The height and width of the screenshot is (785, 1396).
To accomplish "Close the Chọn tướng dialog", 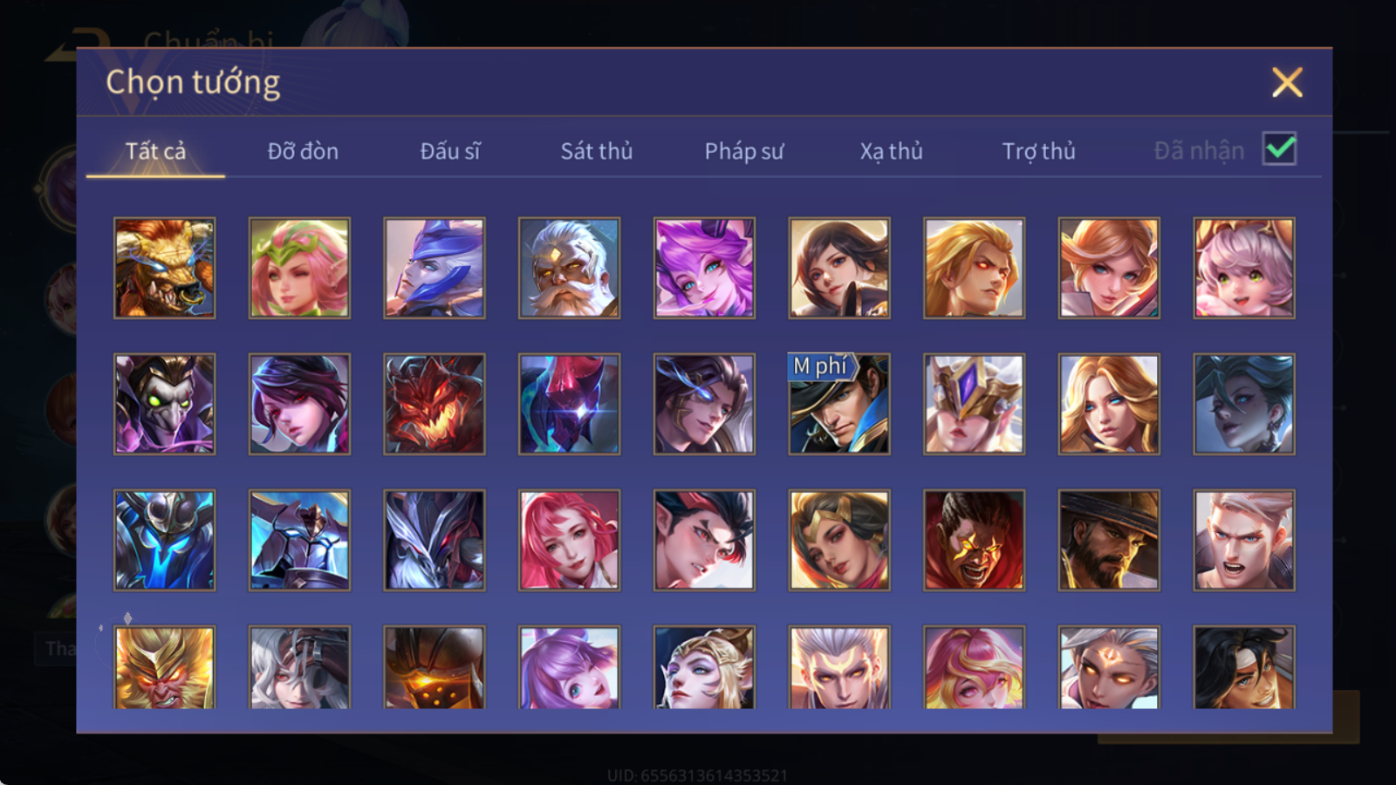I will 1287,82.
